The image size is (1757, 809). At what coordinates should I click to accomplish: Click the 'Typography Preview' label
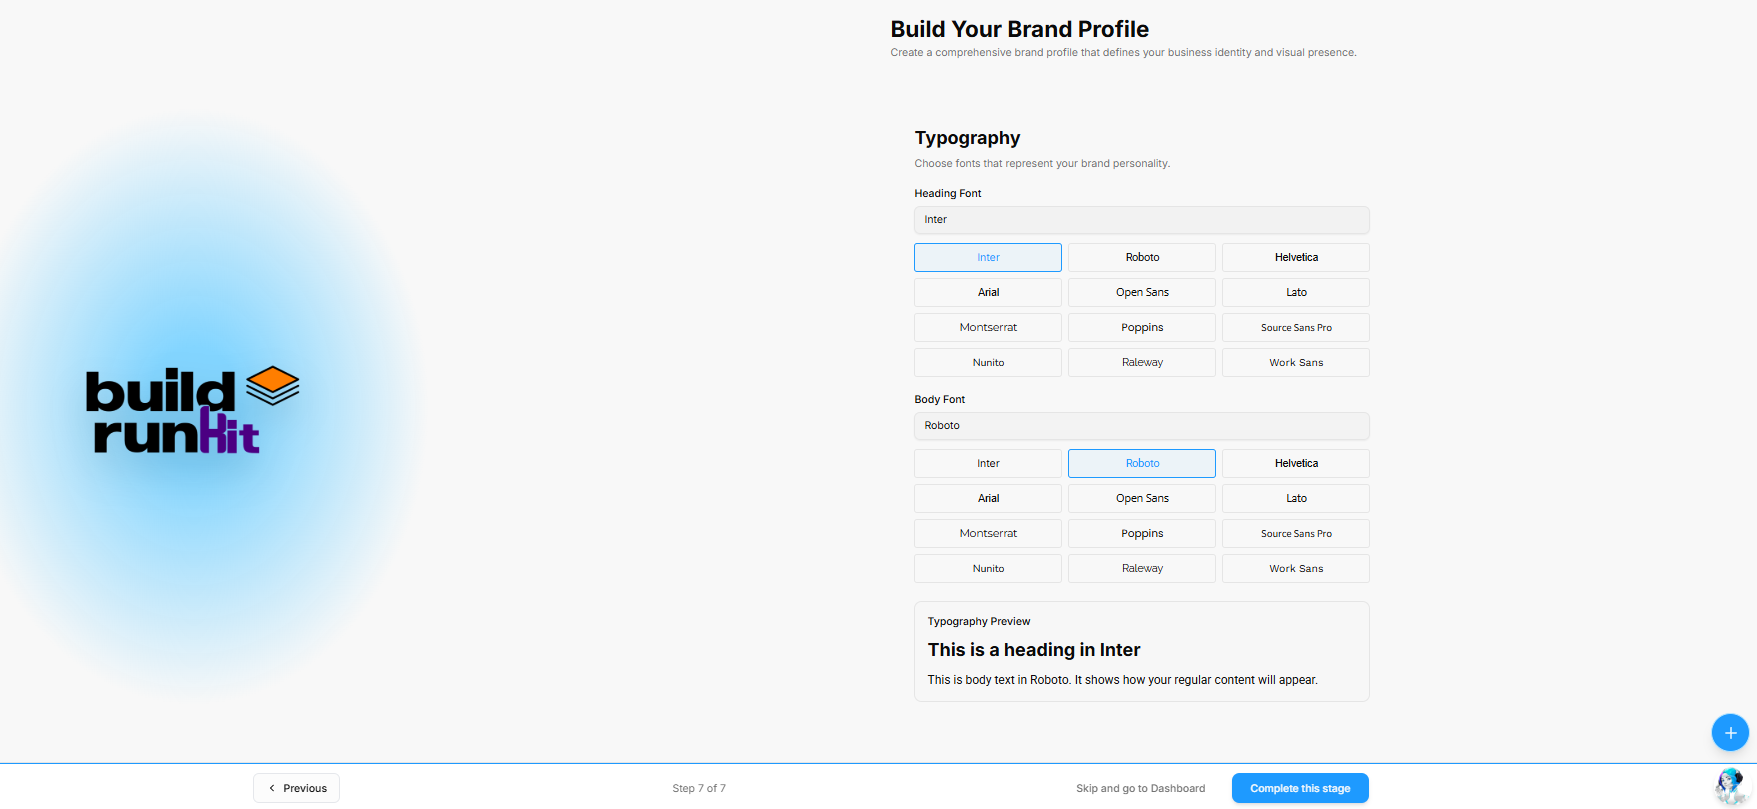pos(979,621)
